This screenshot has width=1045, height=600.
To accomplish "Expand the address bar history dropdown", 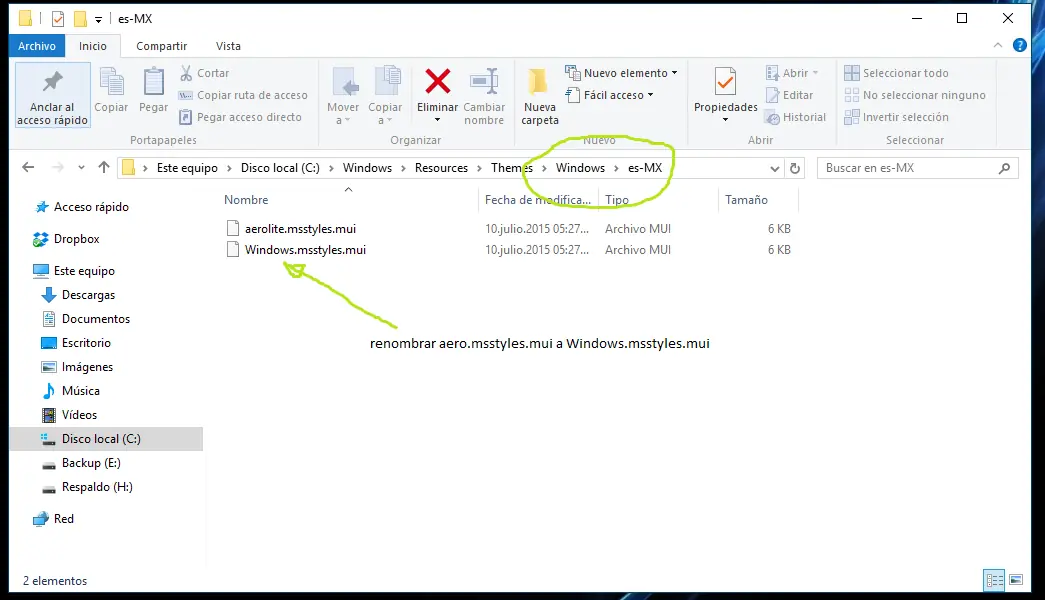I will click(774, 169).
